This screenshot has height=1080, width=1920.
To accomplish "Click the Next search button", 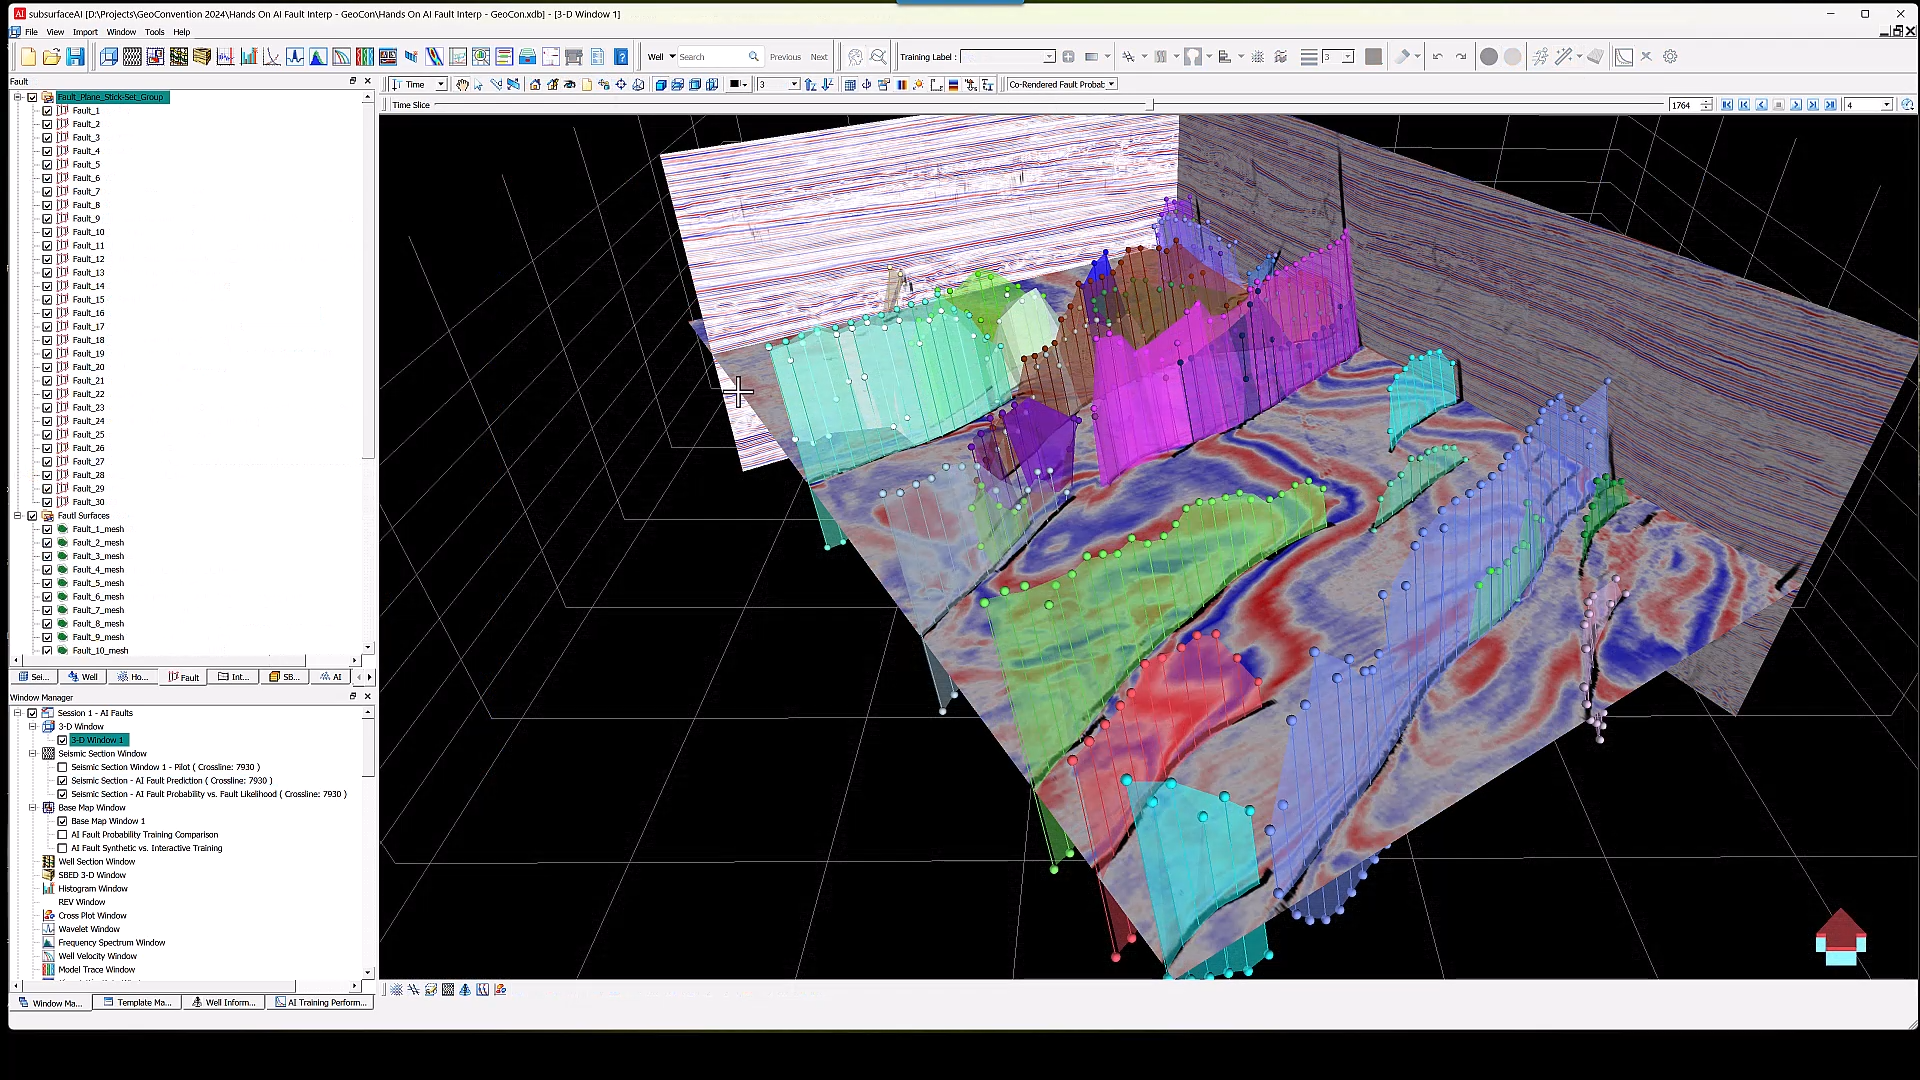I will pos(818,57).
